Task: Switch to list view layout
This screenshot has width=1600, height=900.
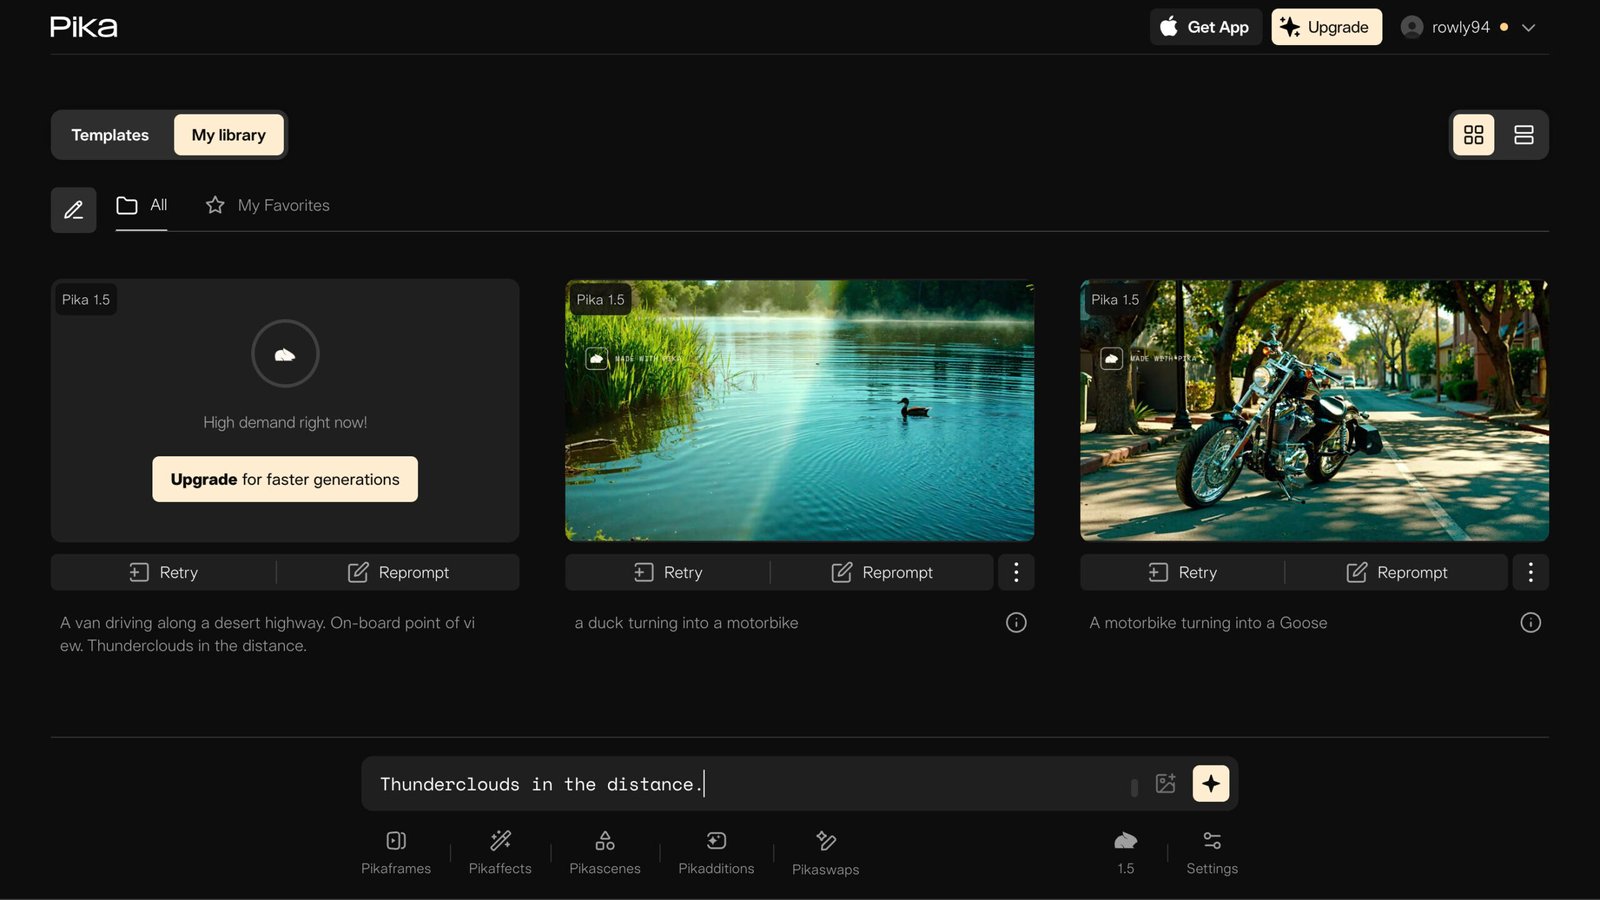Action: click(1524, 135)
